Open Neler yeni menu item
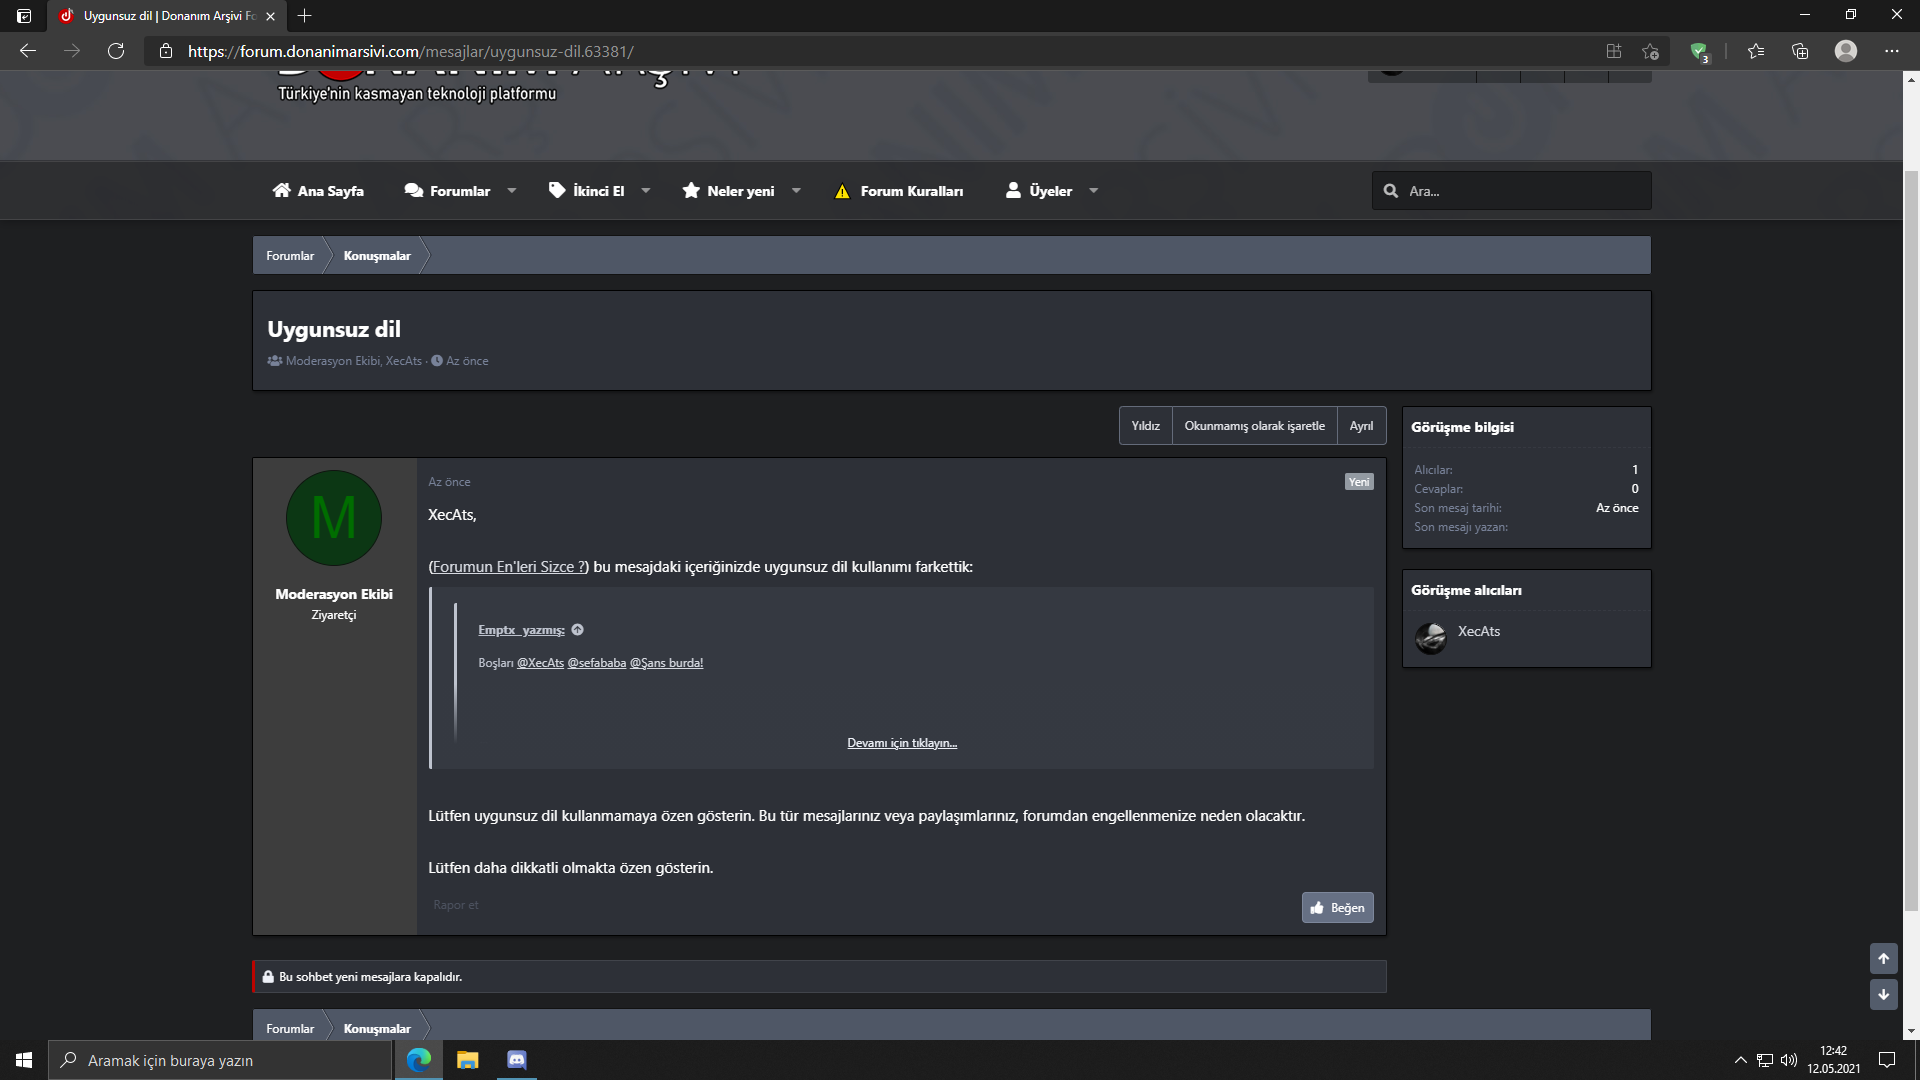This screenshot has height=1080, width=1920. [x=728, y=191]
